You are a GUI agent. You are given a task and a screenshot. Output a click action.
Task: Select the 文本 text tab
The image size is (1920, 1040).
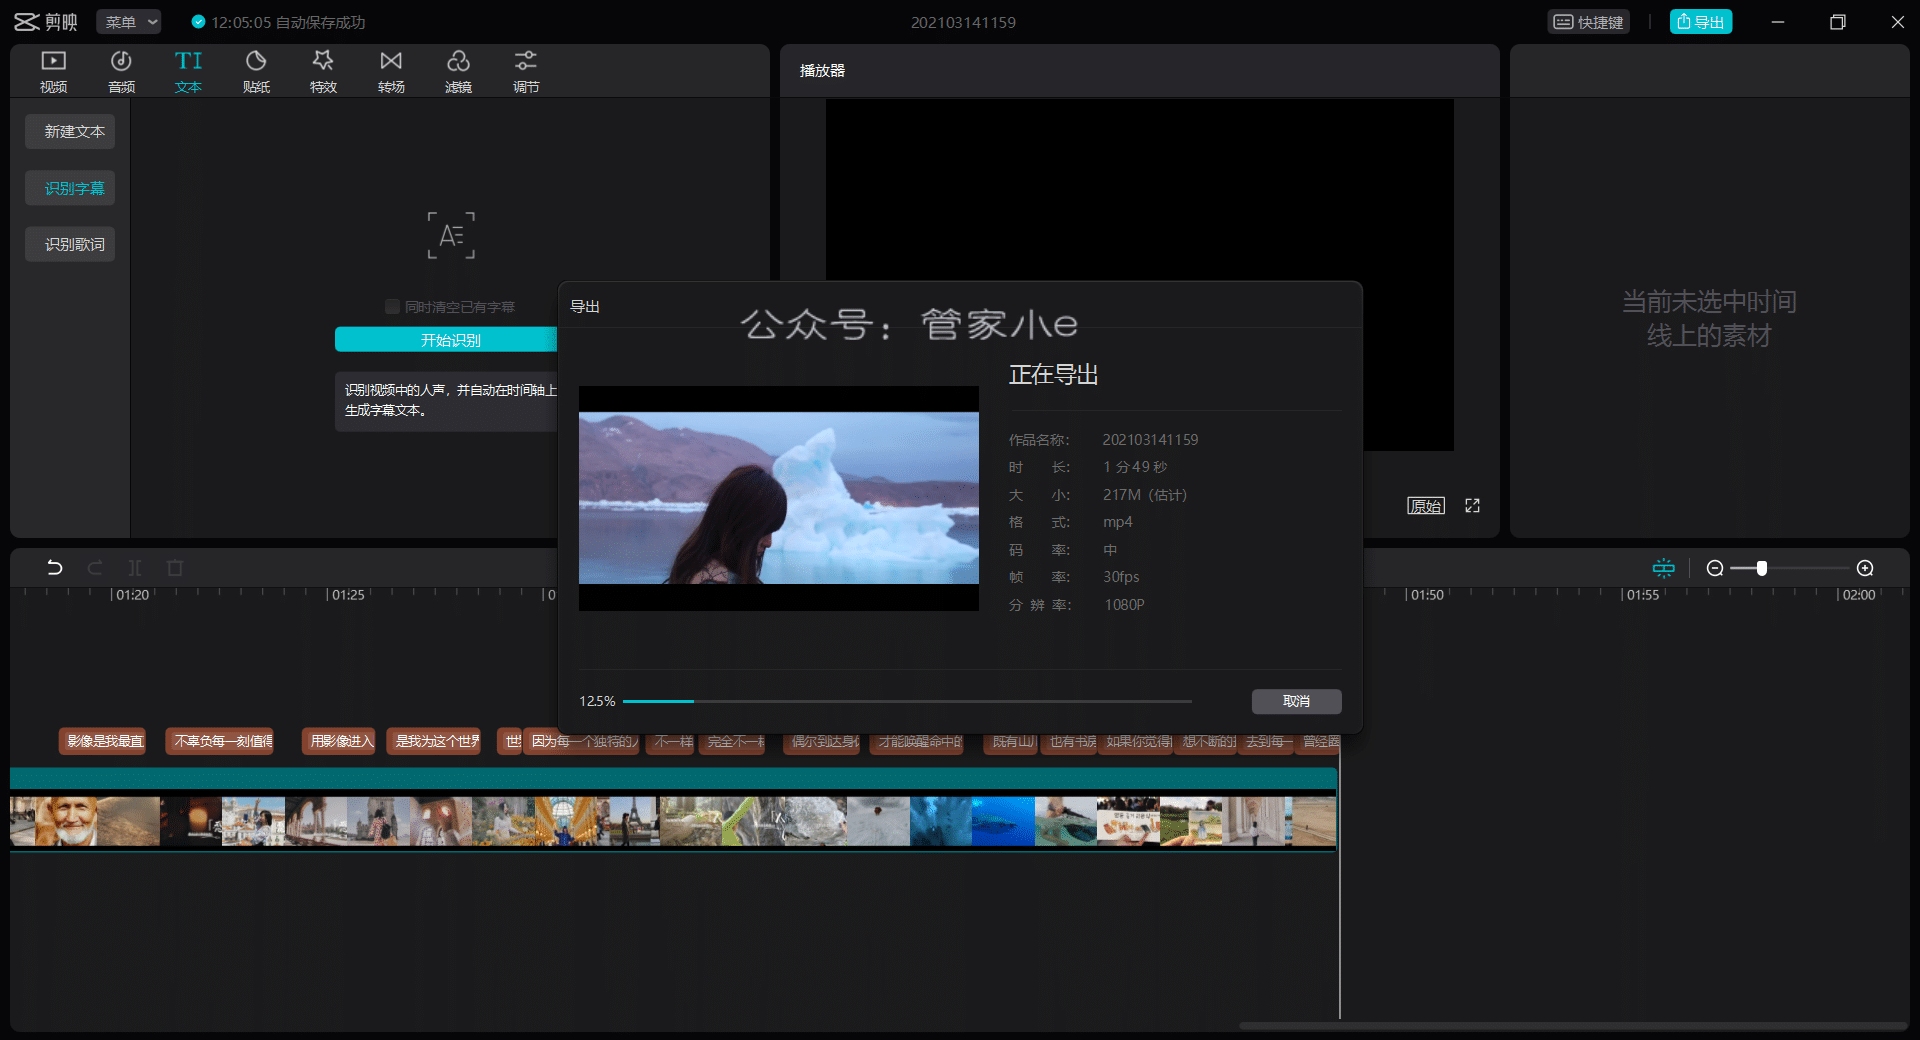[x=188, y=72]
